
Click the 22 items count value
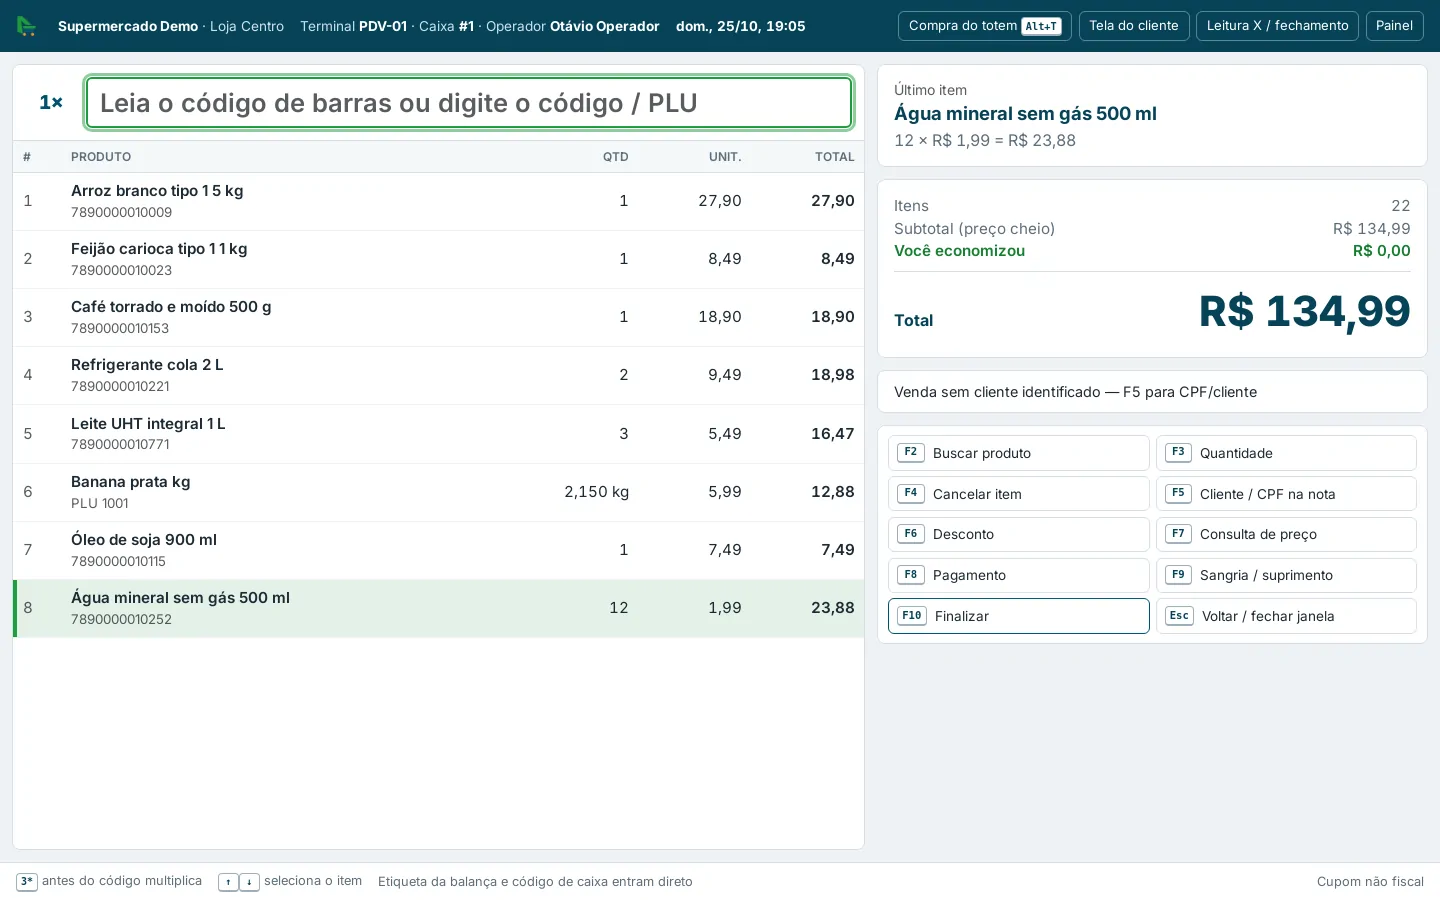click(x=1401, y=206)
